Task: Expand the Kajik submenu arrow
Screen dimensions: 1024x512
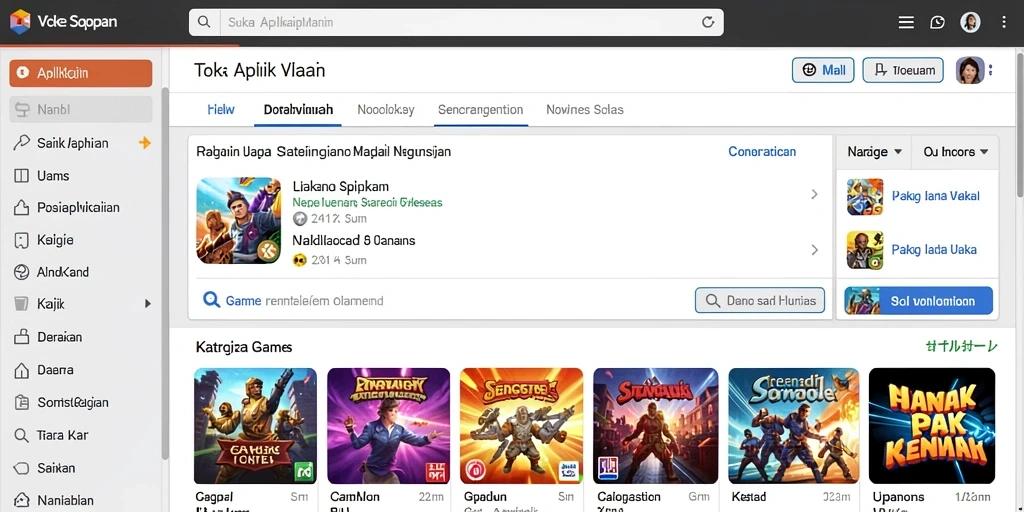Action: (148, 304)
